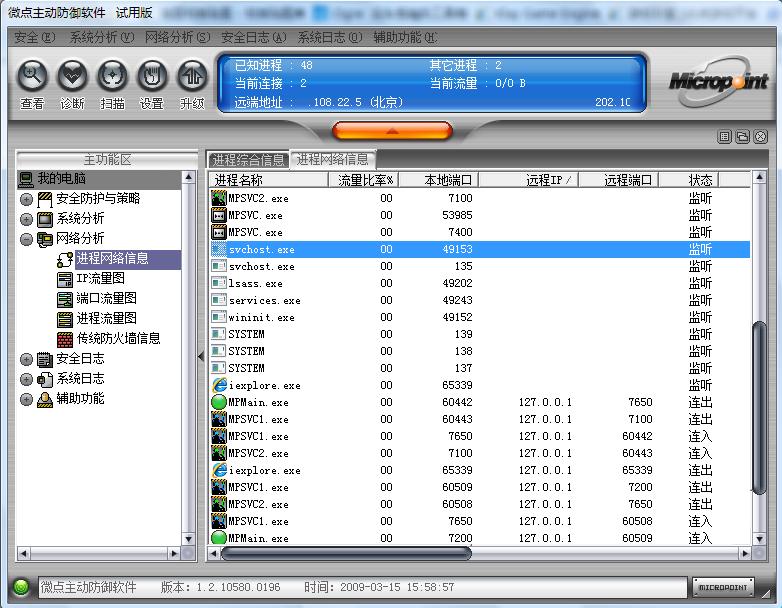
Task: Click the tree panel scroll-down arrow
Action: pos(189,539)
